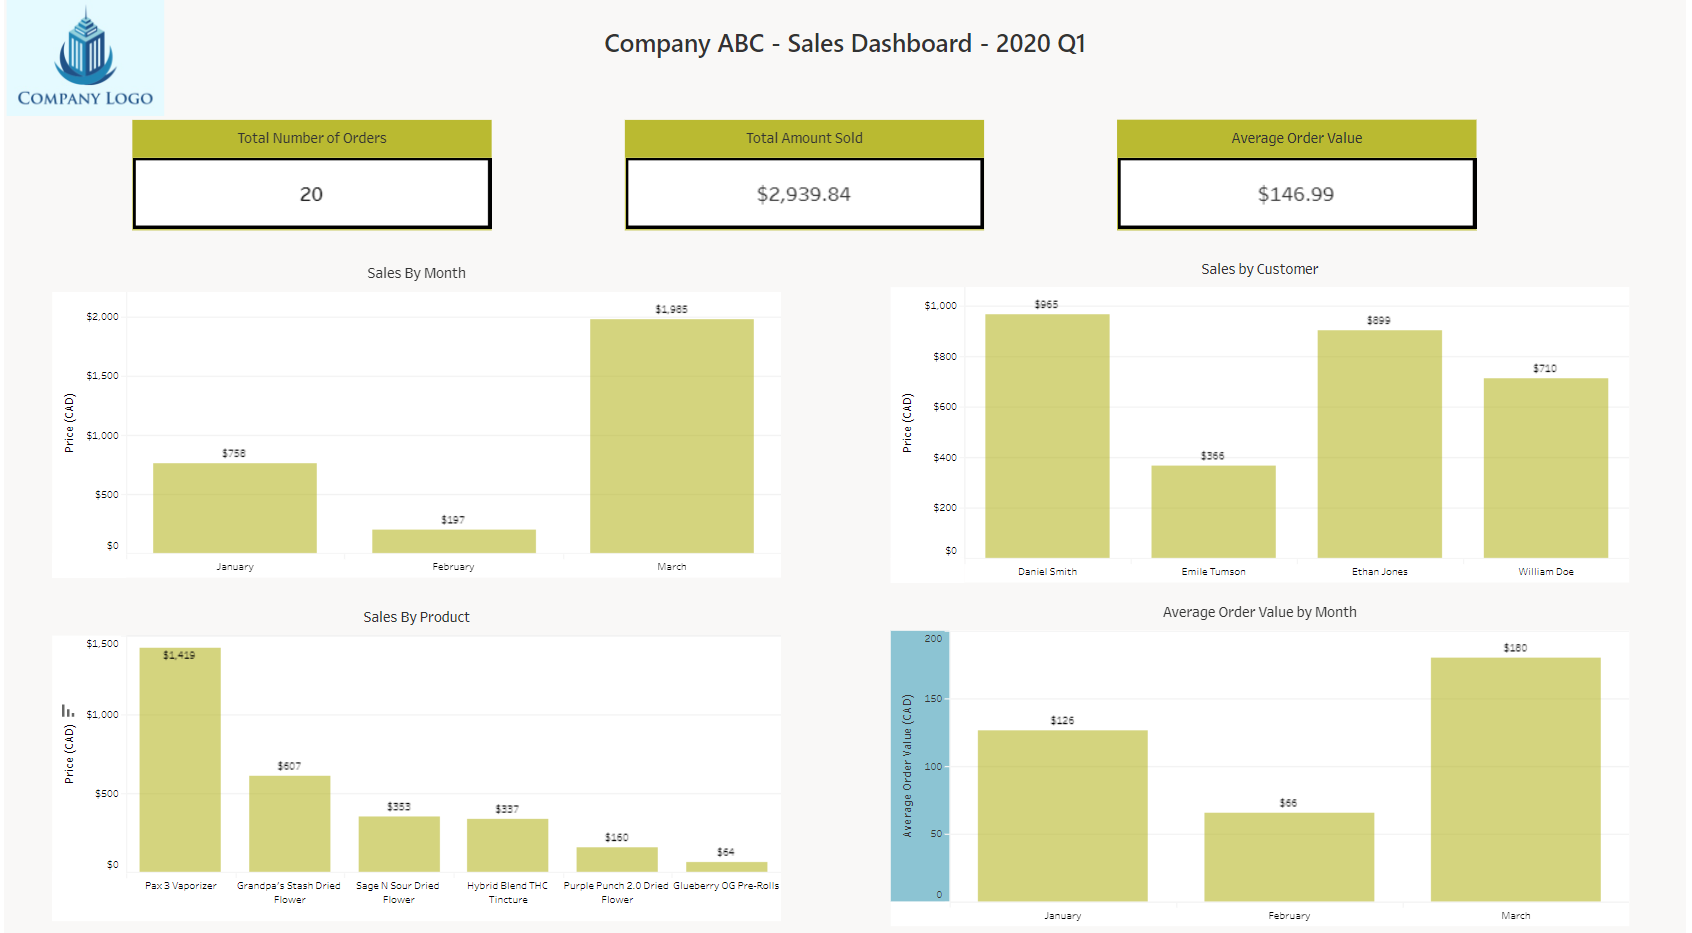The image size is (1692, 933).
Task: Click the Grandpa's Stash Dried Flower bar
Action: point(289,823)
